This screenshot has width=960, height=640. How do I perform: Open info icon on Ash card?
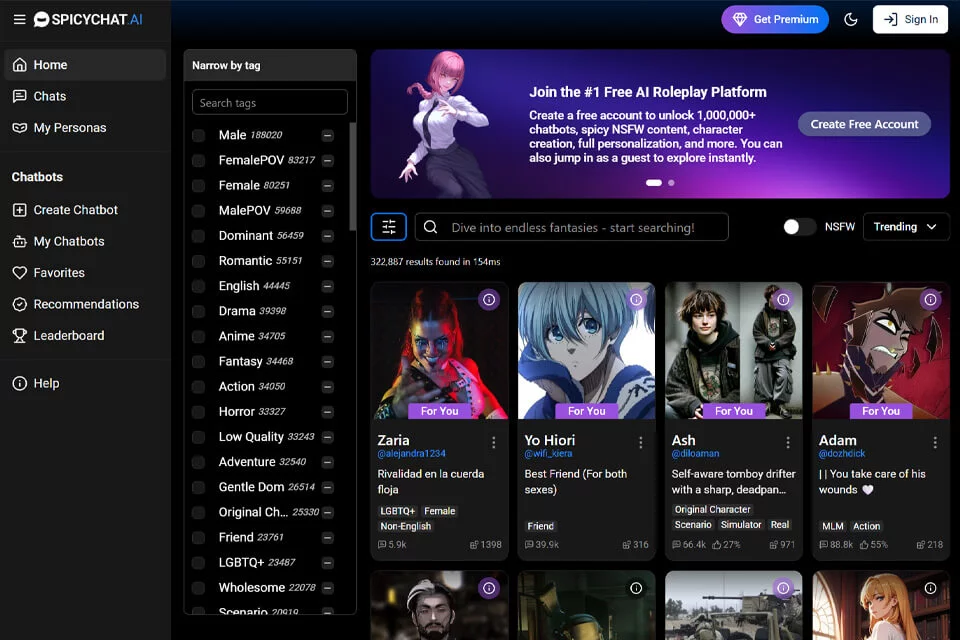click(x=783, y=299)
